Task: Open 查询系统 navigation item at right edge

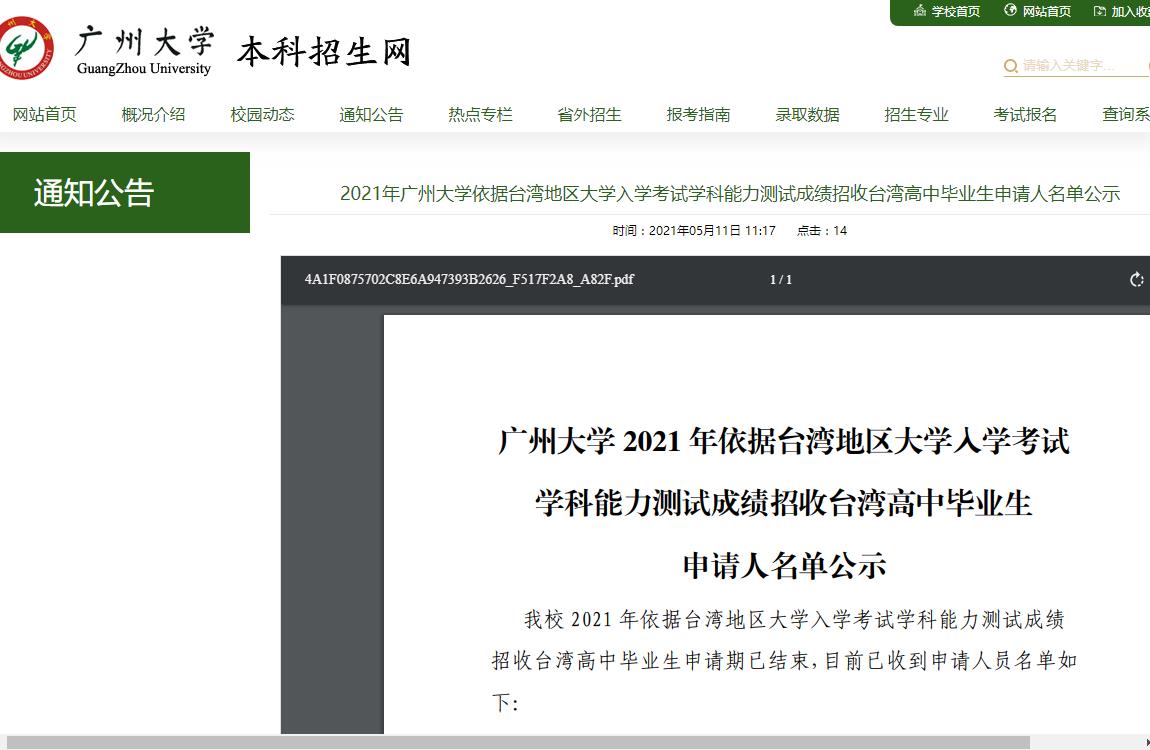Action: pos(1126,114)
